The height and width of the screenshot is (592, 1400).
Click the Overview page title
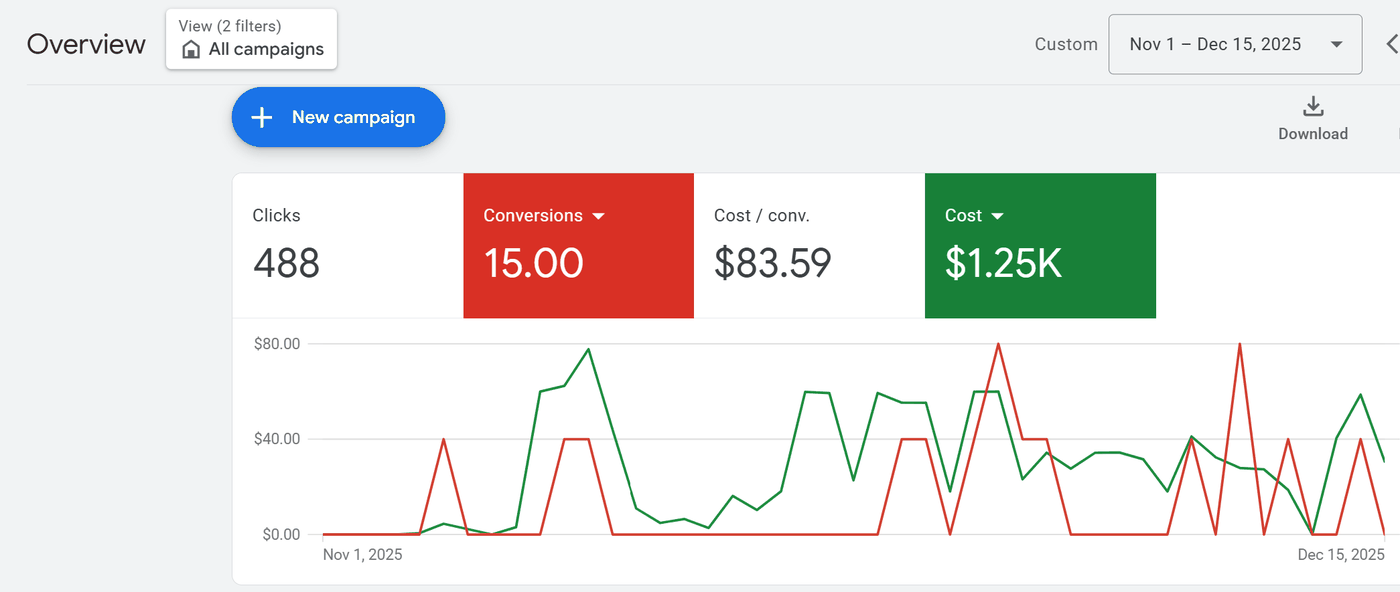[86, 44]
